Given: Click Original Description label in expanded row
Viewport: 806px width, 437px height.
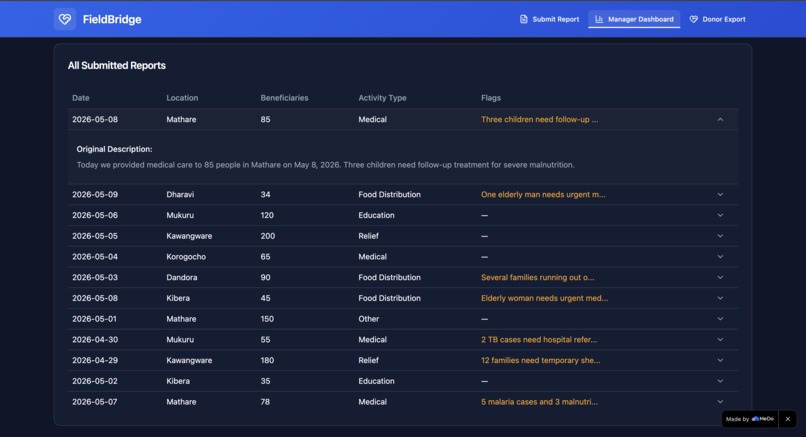Looking at the screenshot, I should point(115,149).
